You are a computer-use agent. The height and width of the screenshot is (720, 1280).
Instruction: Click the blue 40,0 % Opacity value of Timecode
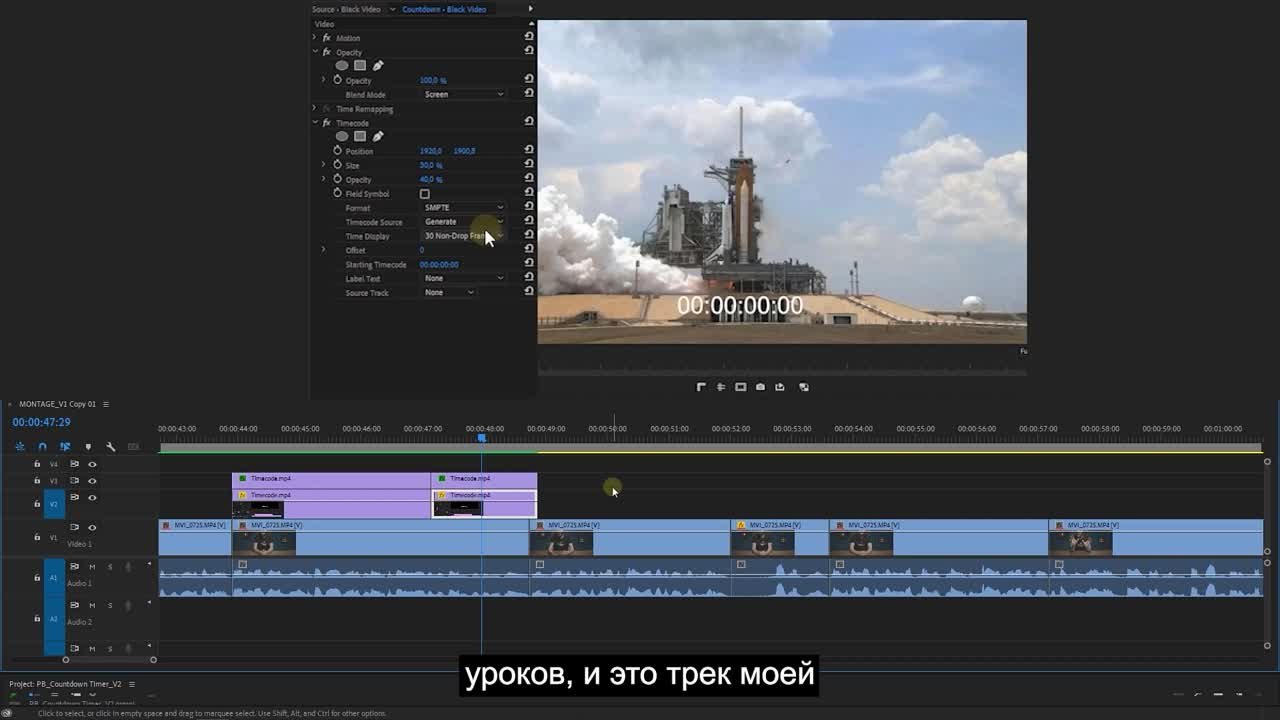pos(432,179)
